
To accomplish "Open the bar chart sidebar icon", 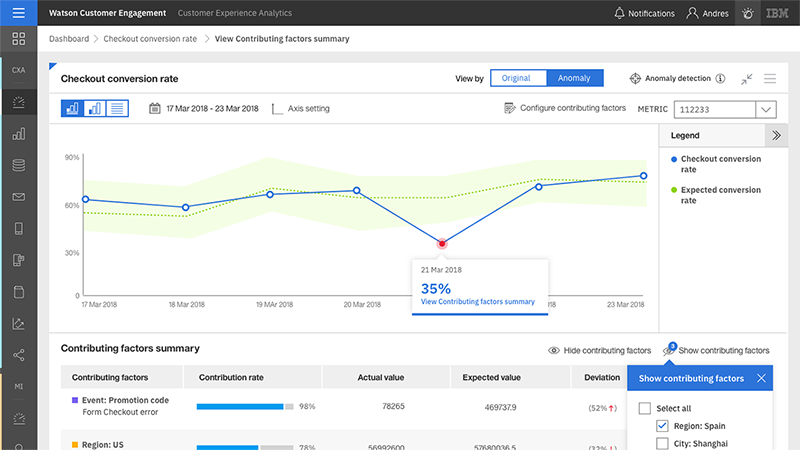I will 18,134.
